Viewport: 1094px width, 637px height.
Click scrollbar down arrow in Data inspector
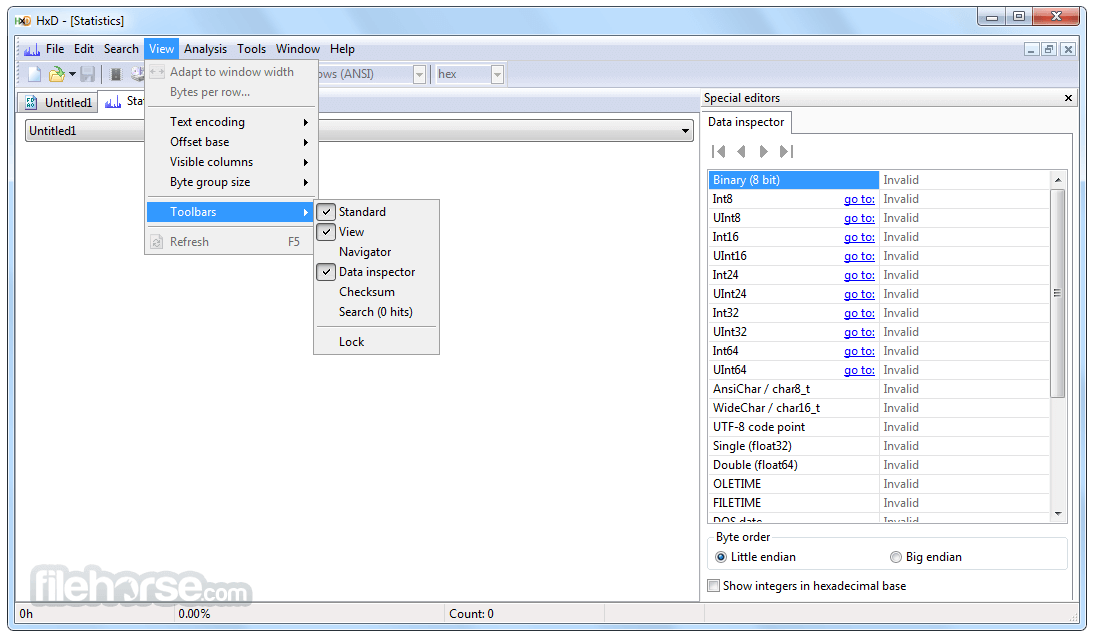[x=1058, y=514]
